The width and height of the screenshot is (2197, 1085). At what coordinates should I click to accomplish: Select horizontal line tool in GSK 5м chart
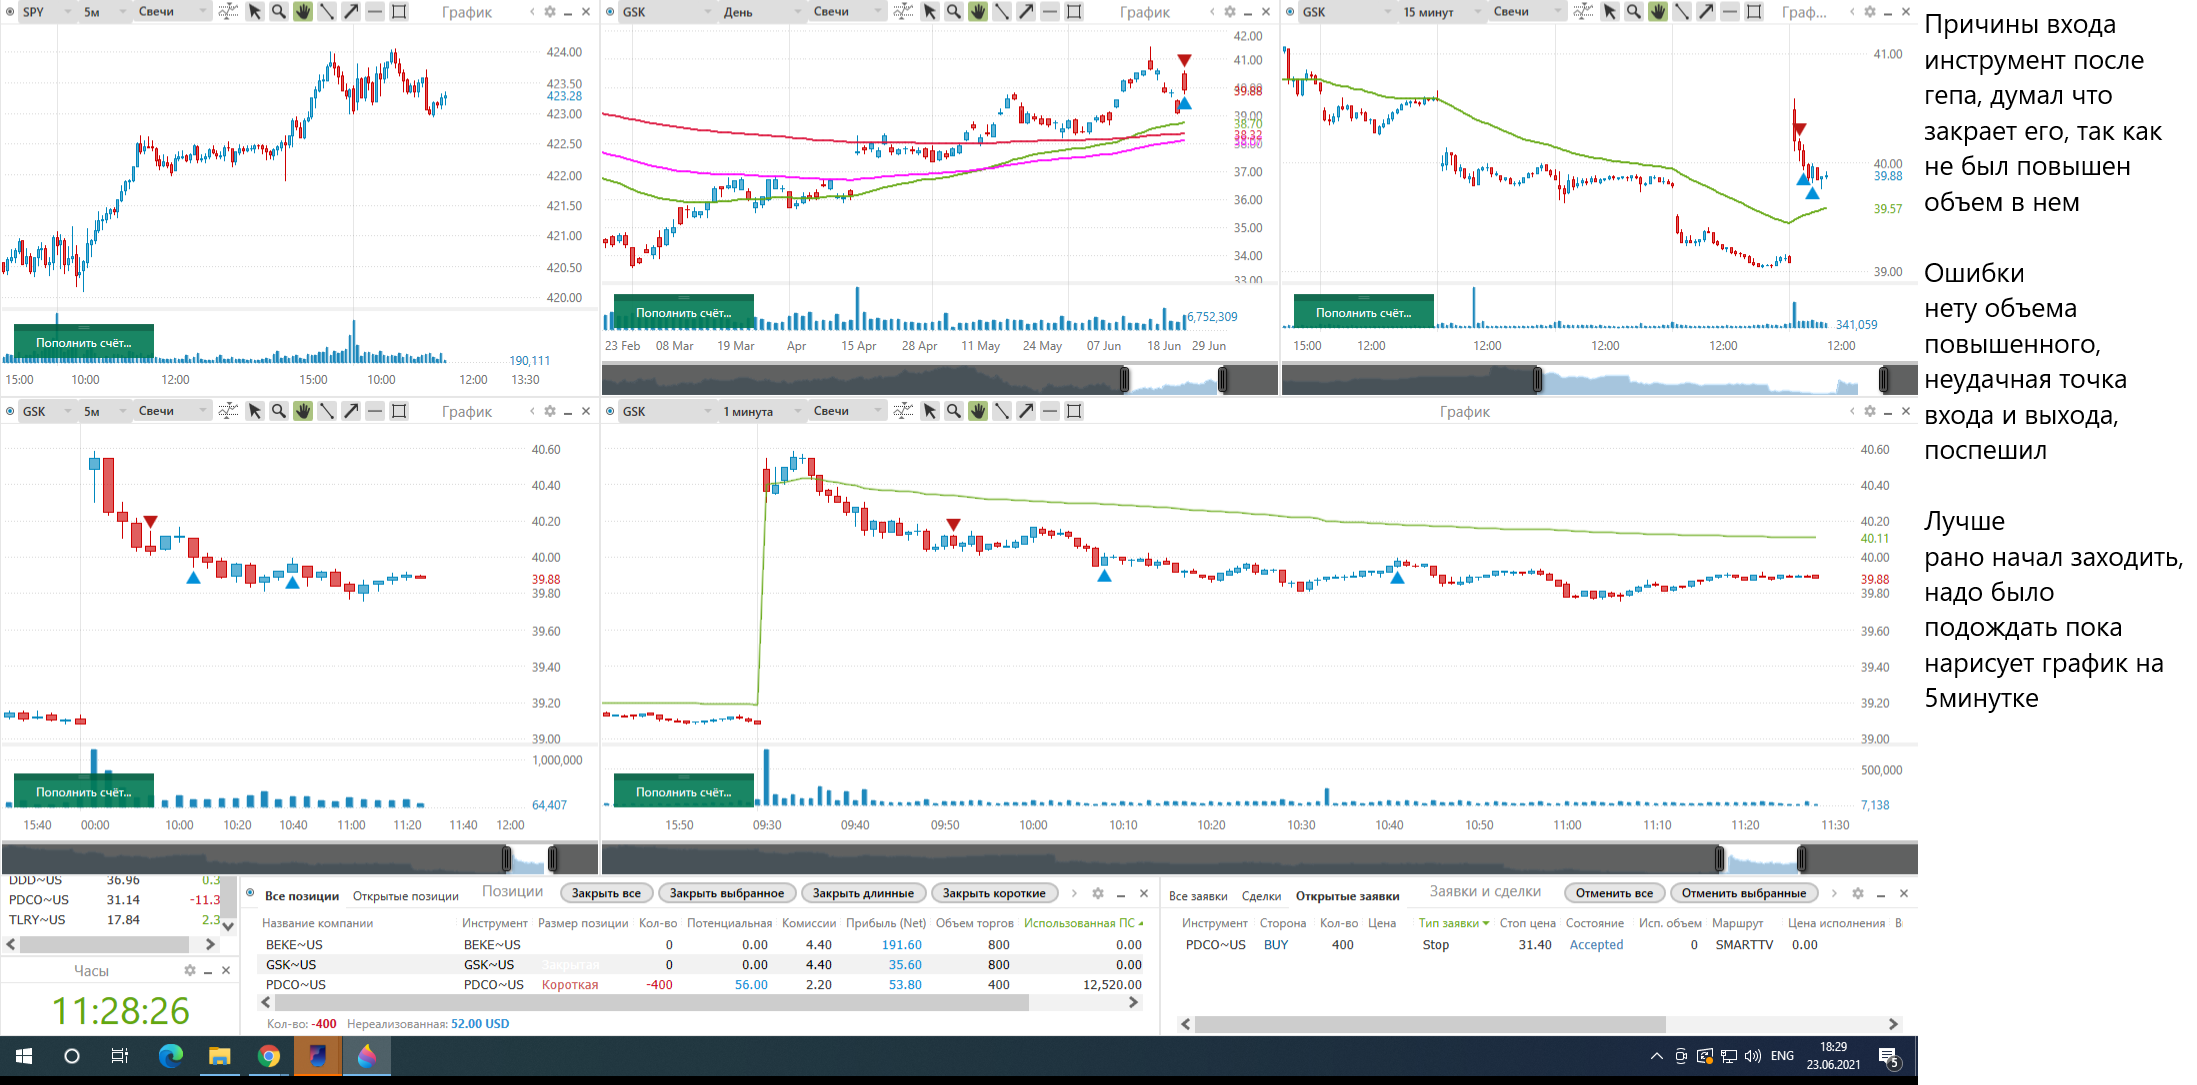(375, 411)
